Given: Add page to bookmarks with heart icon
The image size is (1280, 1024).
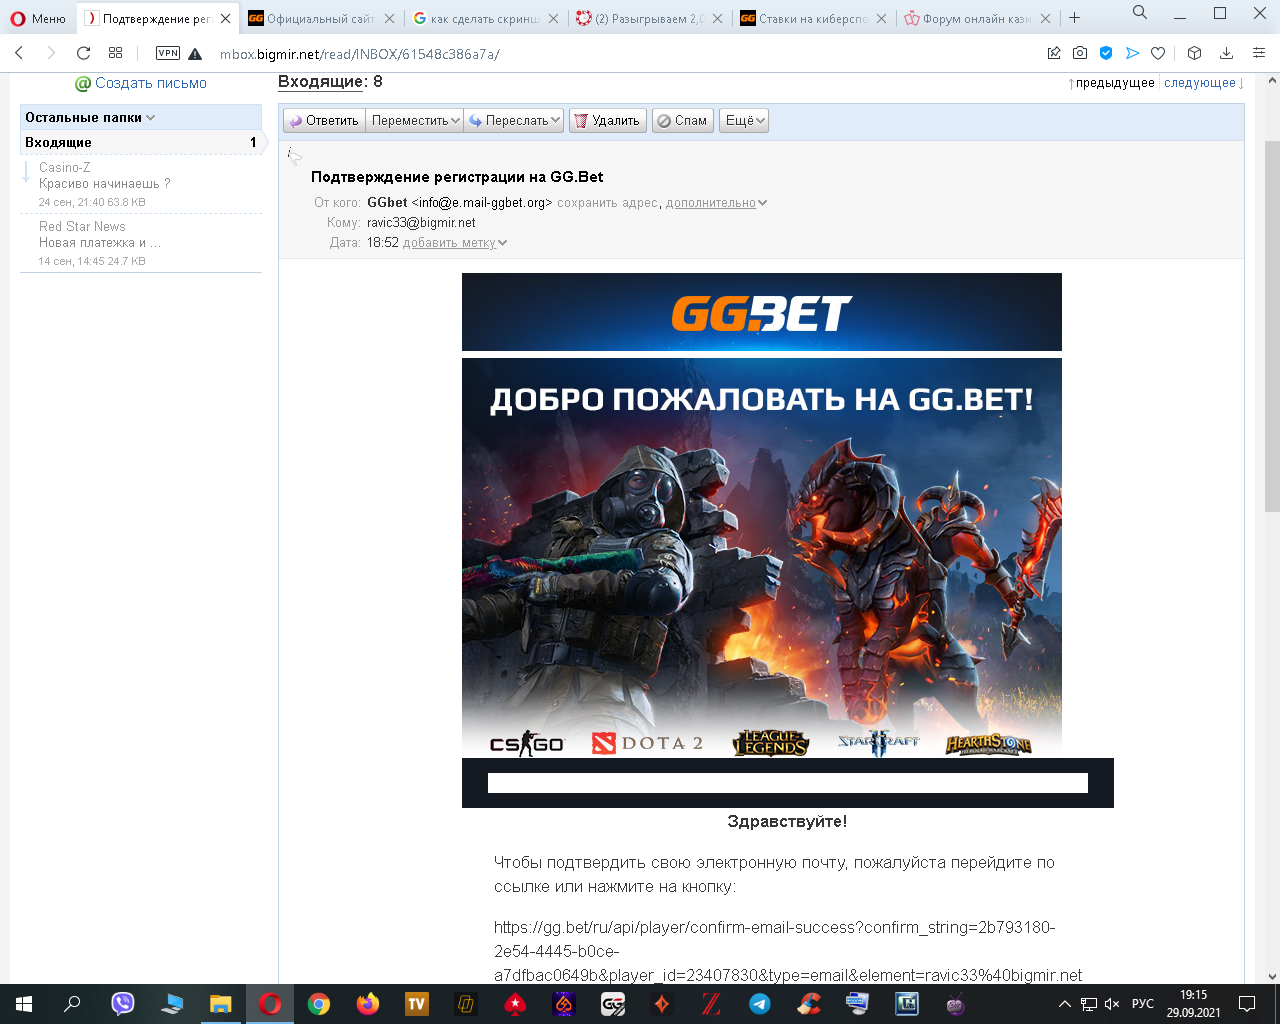Looking at the screenshot, I should pos(1158,53).
